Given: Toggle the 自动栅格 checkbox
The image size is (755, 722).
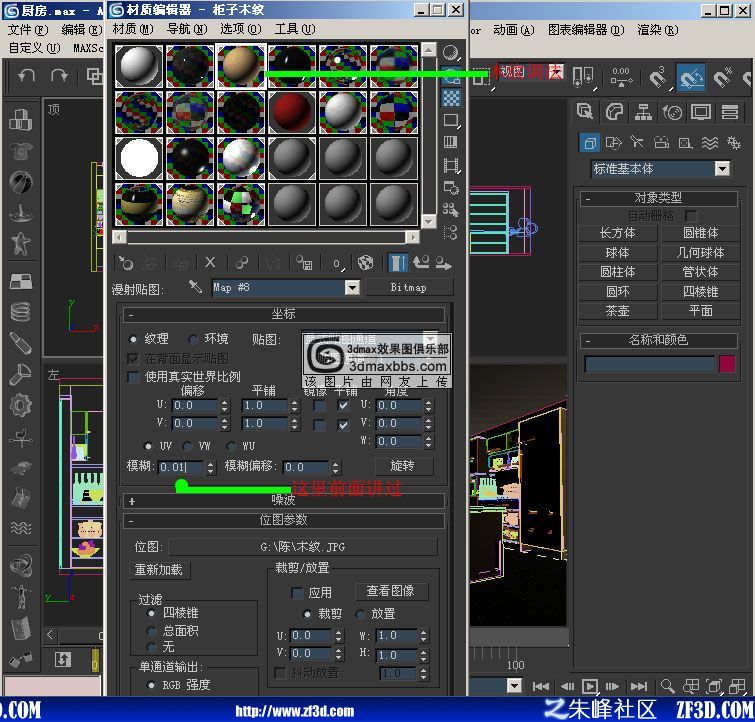Looking at the screenshot, I should [x=690, y=215].
